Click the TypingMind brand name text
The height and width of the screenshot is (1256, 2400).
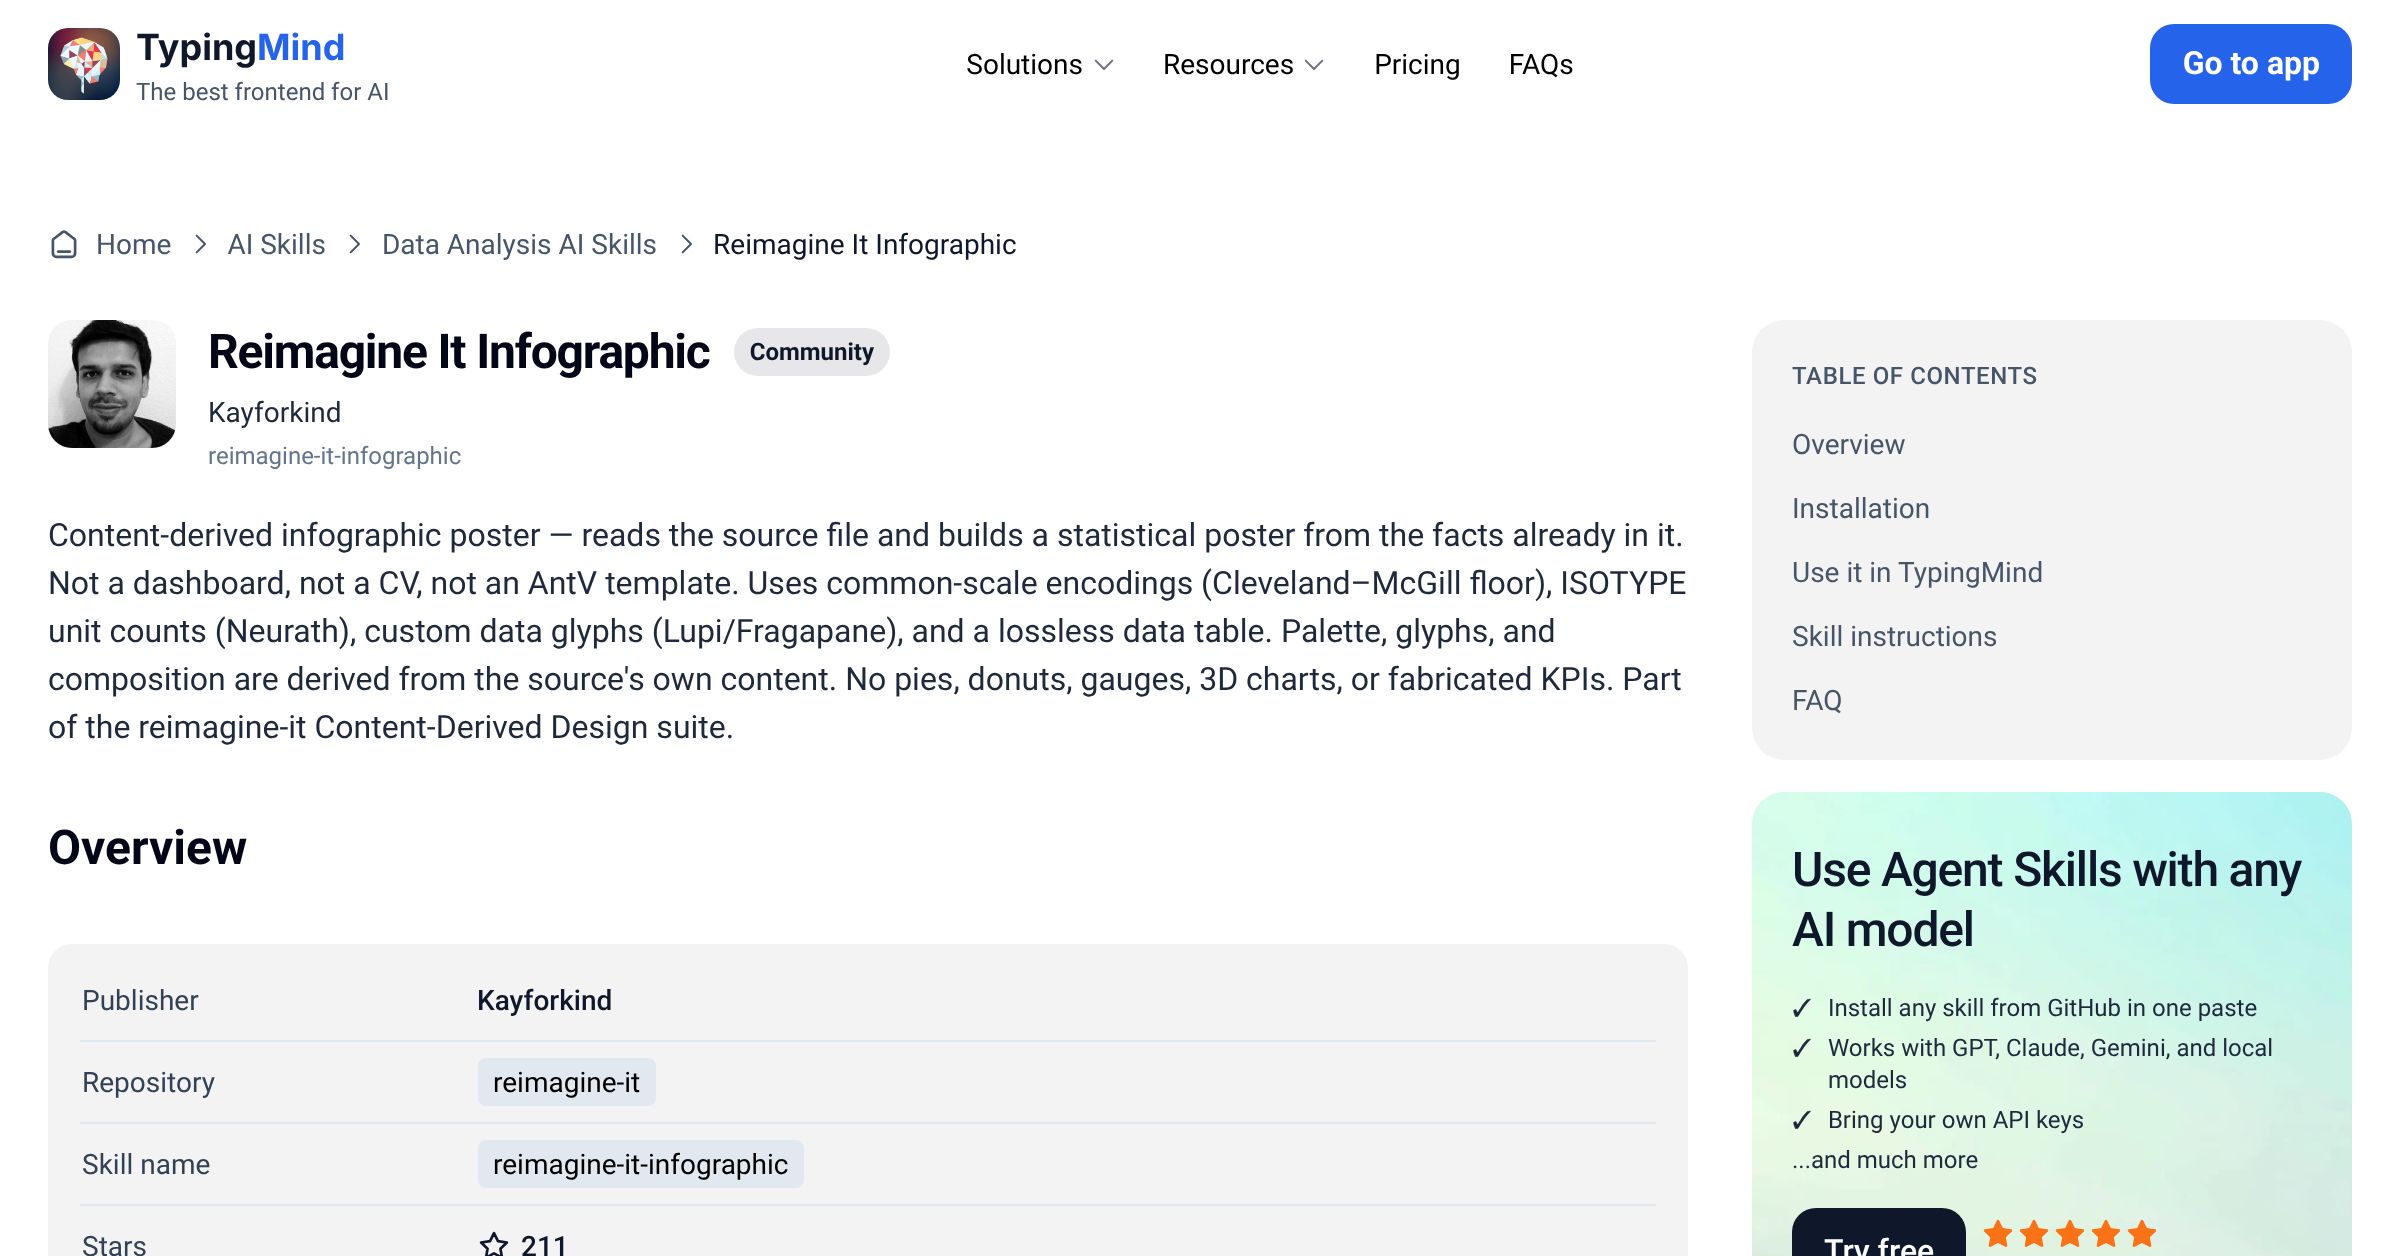[x=240, y=48]
